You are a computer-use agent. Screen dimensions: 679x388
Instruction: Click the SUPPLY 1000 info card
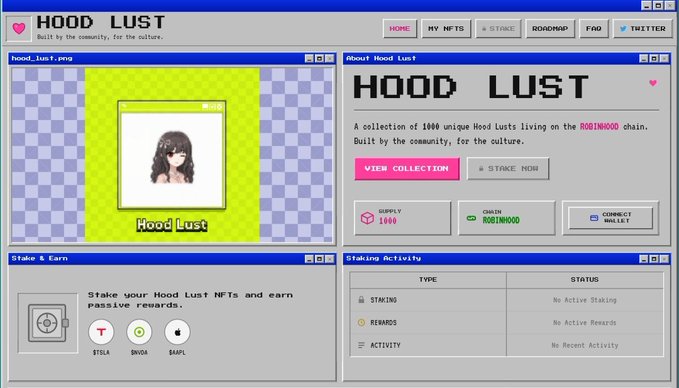402,218
